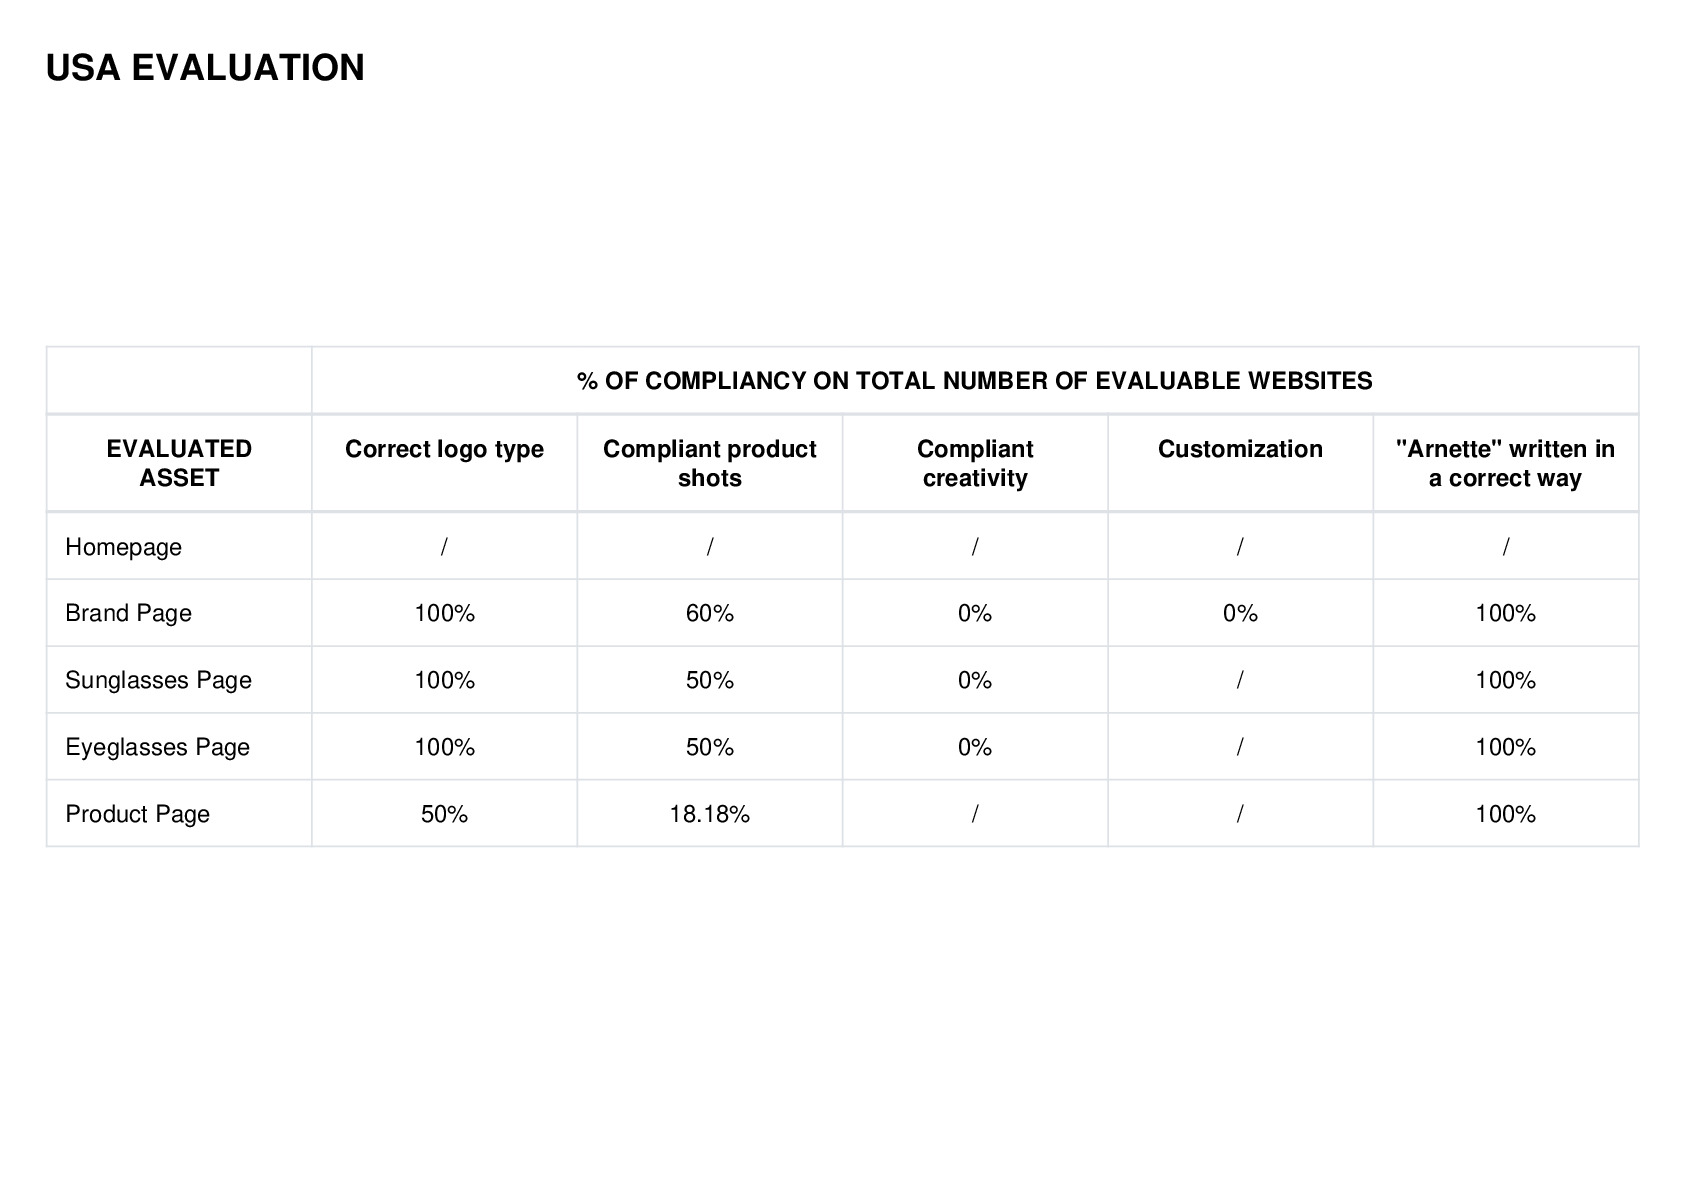This screenshot has height=1191, width=1684.
Task: Select the Arnette written correctly header
Action: click(x=1505, y=463)
